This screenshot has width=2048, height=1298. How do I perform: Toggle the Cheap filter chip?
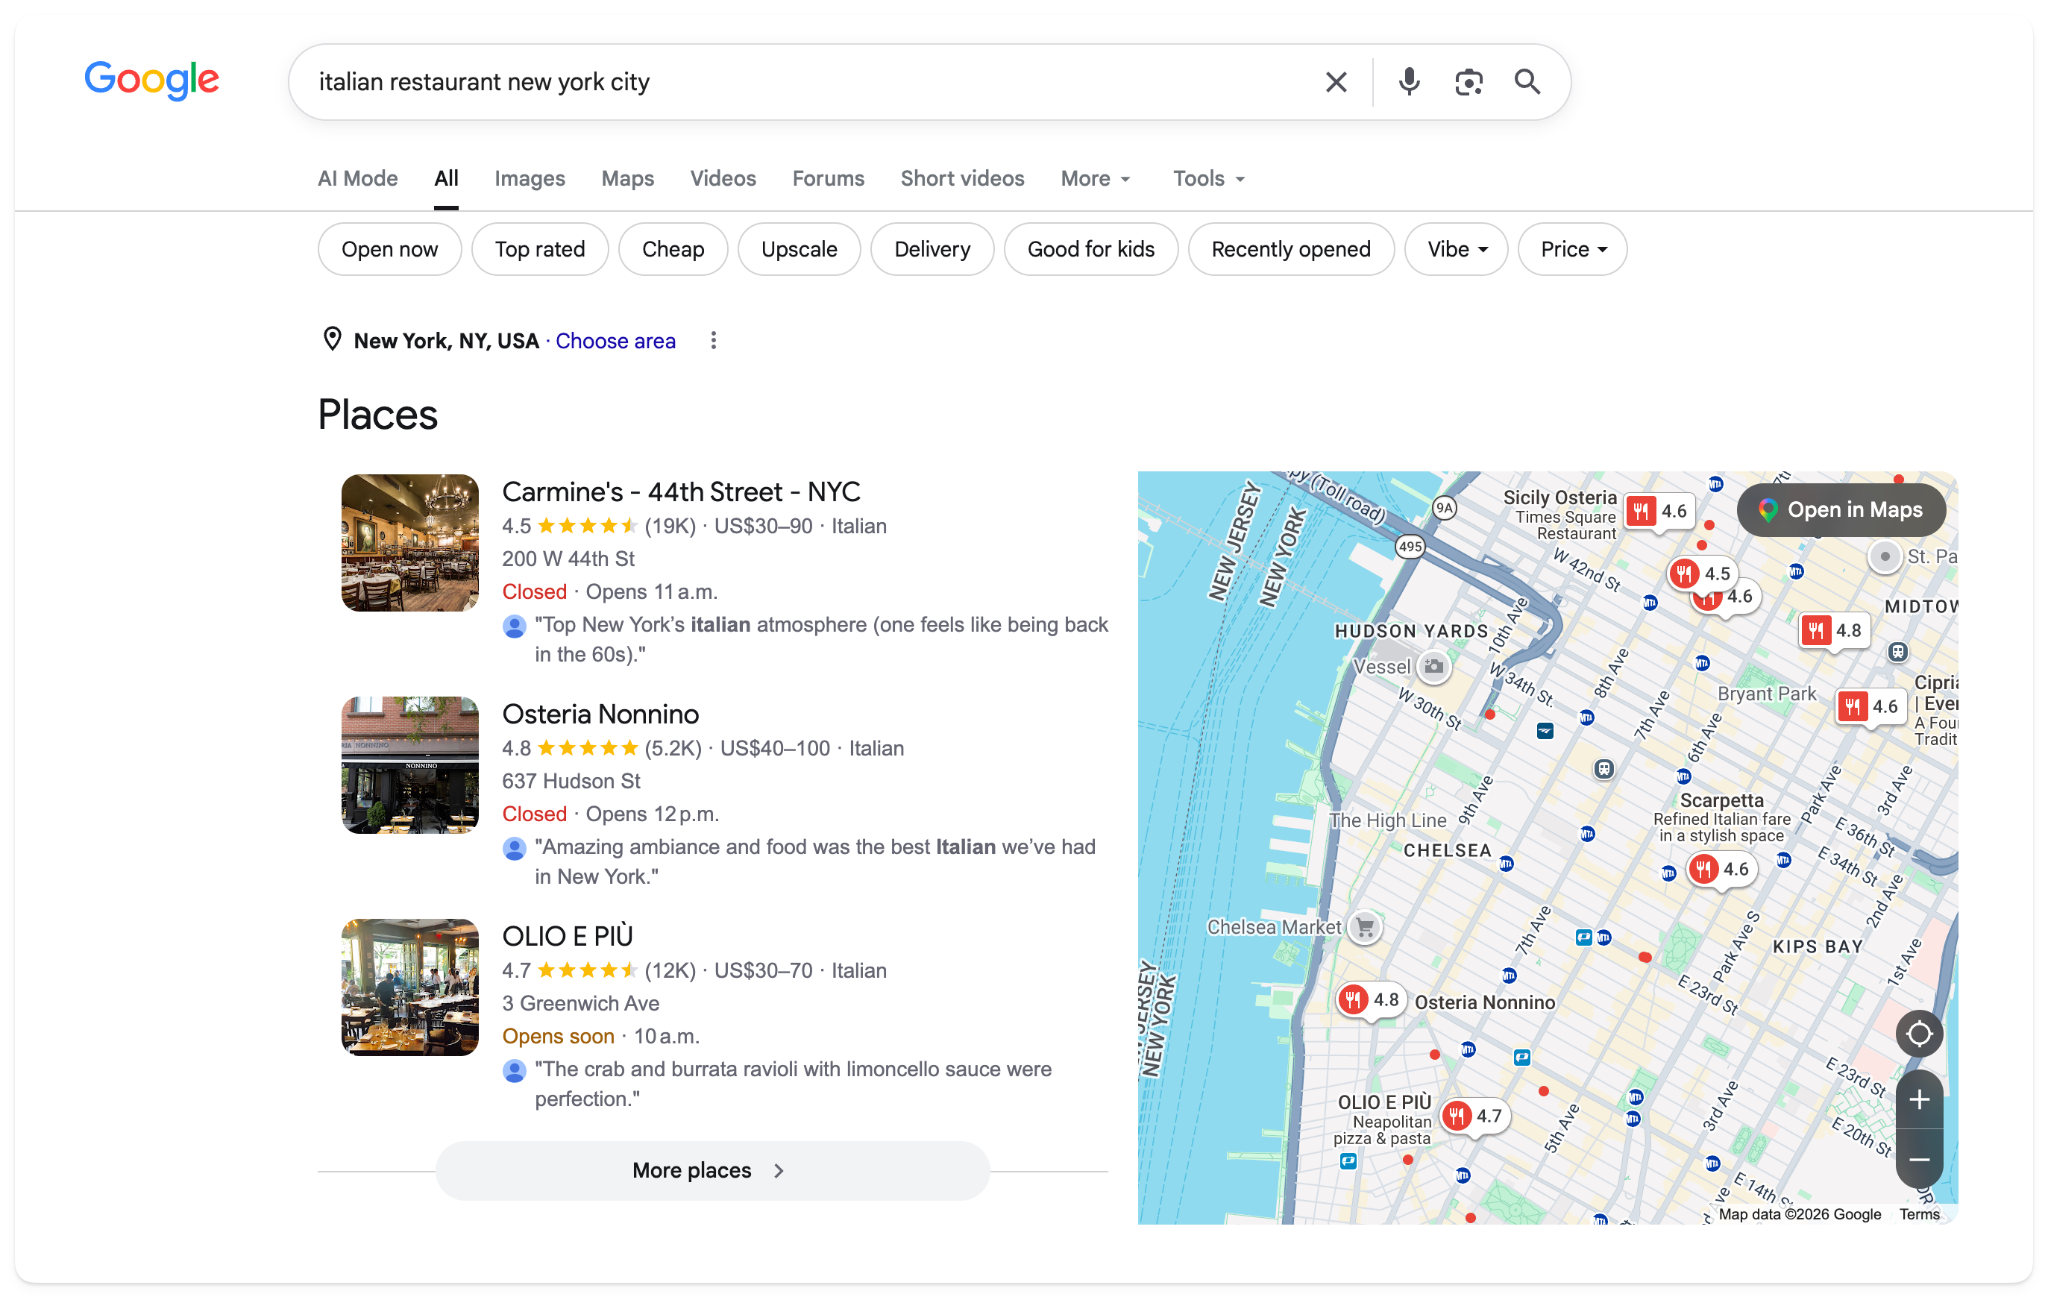[673, 249]
